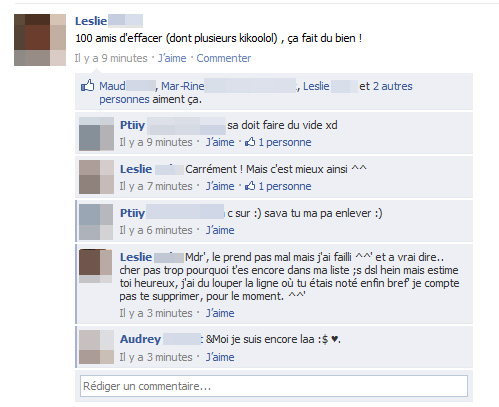Click thumbs-up icon on Ptiiy's 9-minute comment
Image resolution: width=499 pixels, height=407 pixels.
coord(250,142)
